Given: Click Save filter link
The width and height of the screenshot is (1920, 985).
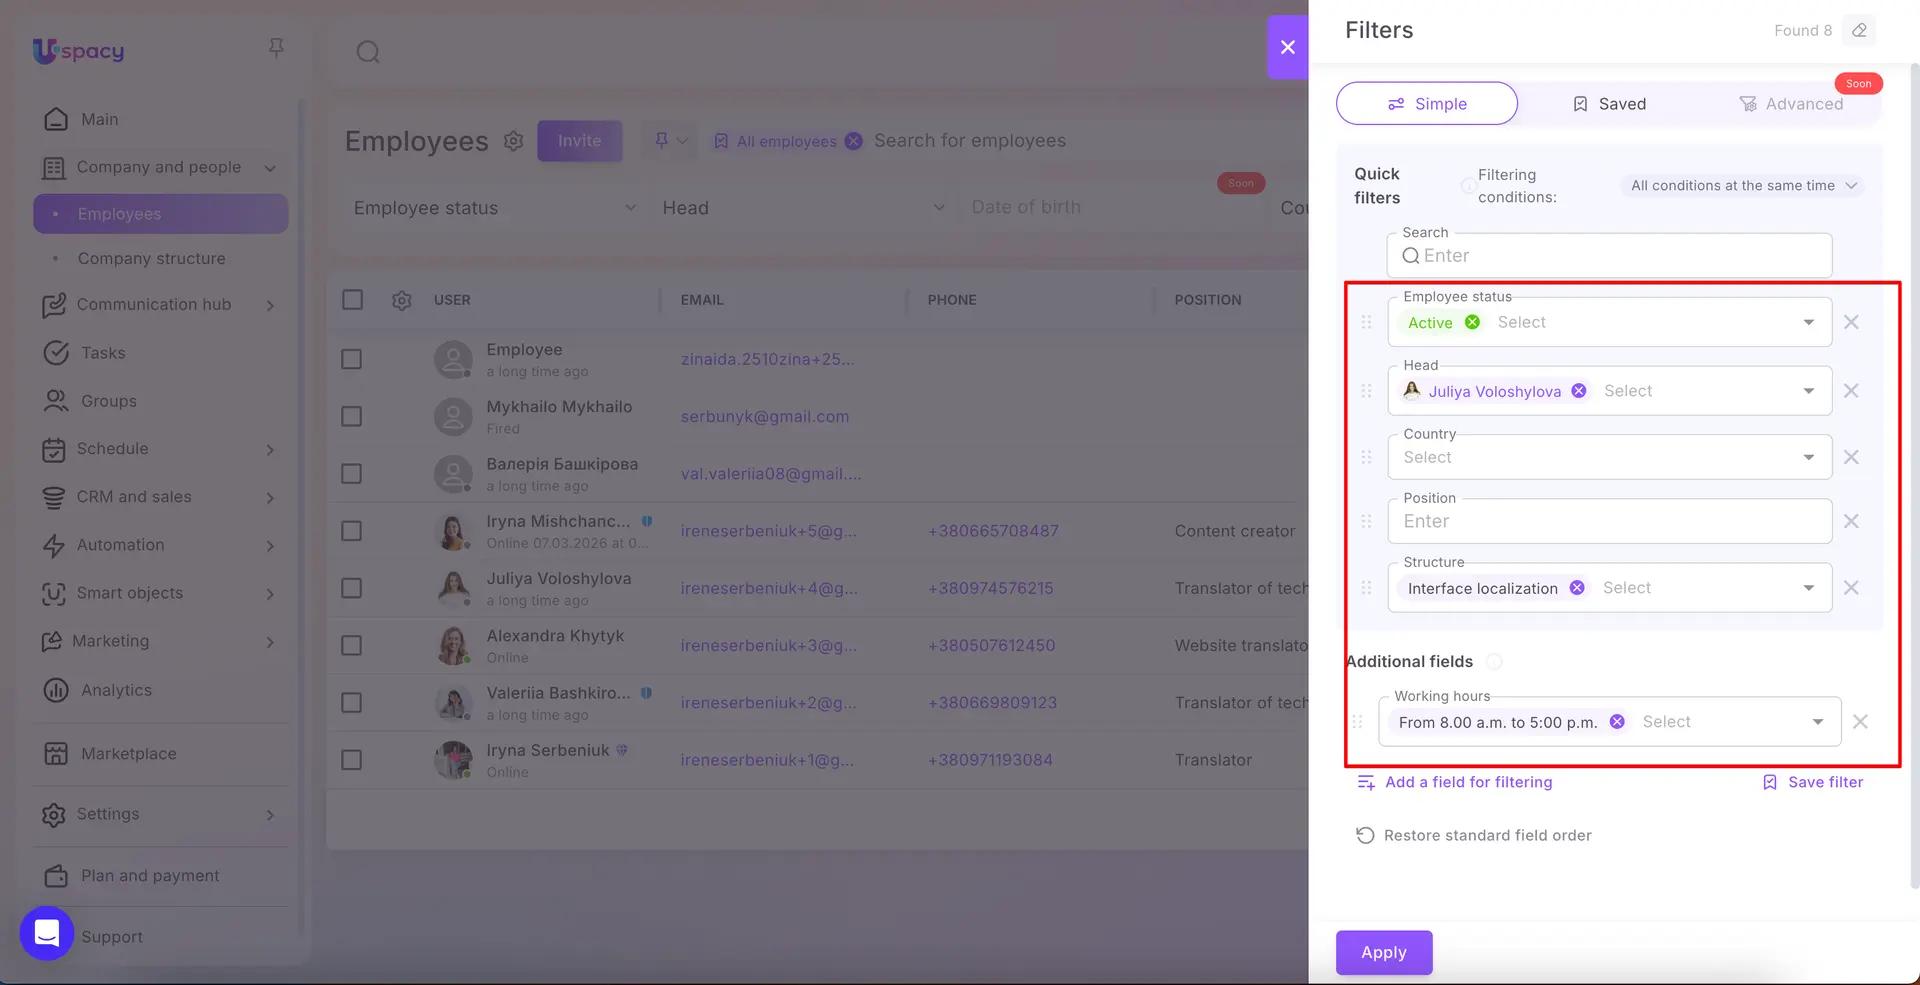Looking at the screenshot, I should tap(1813, 782).
